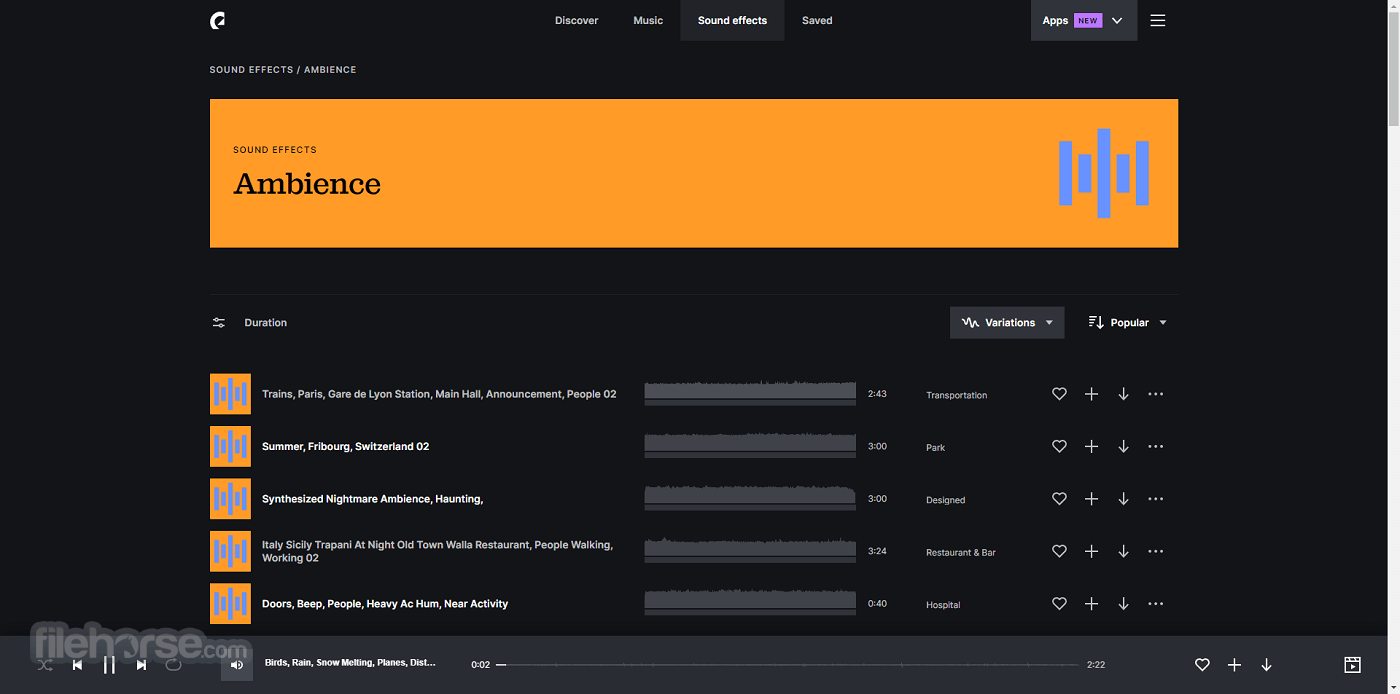The height and width of the screenshot is (694, 1400).
Task: Download Summer, Fribourg, Switzerland 02
Action: (1123, 447)
